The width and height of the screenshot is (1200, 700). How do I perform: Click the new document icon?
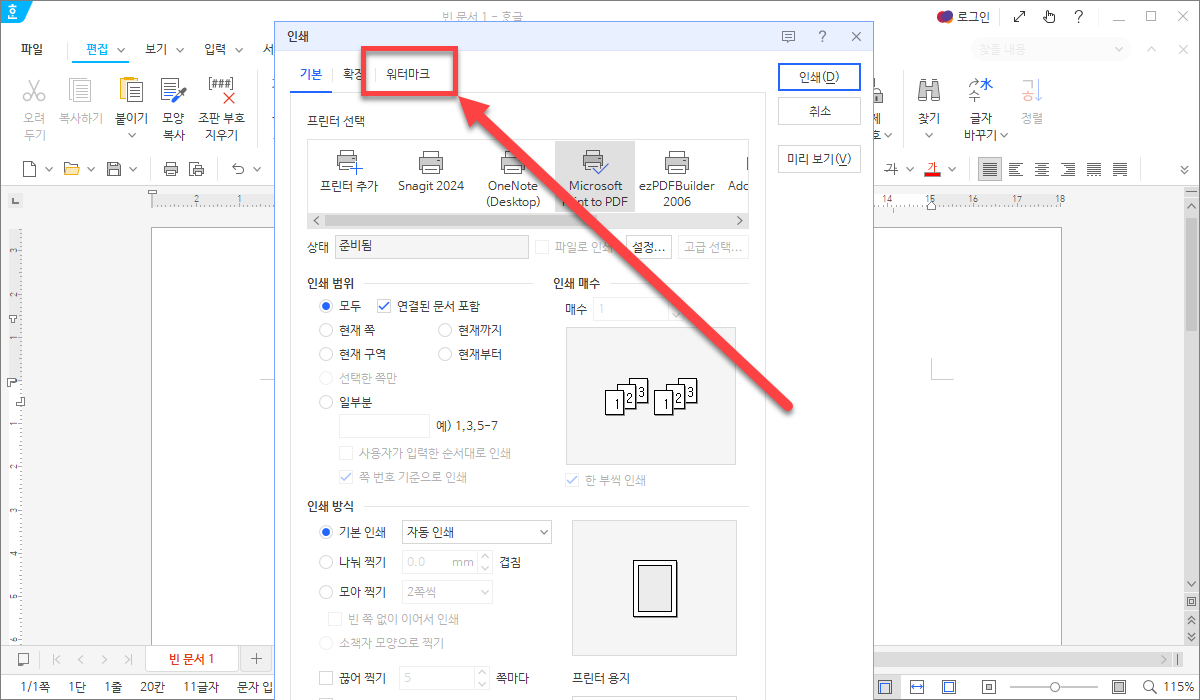pos(30,169)
